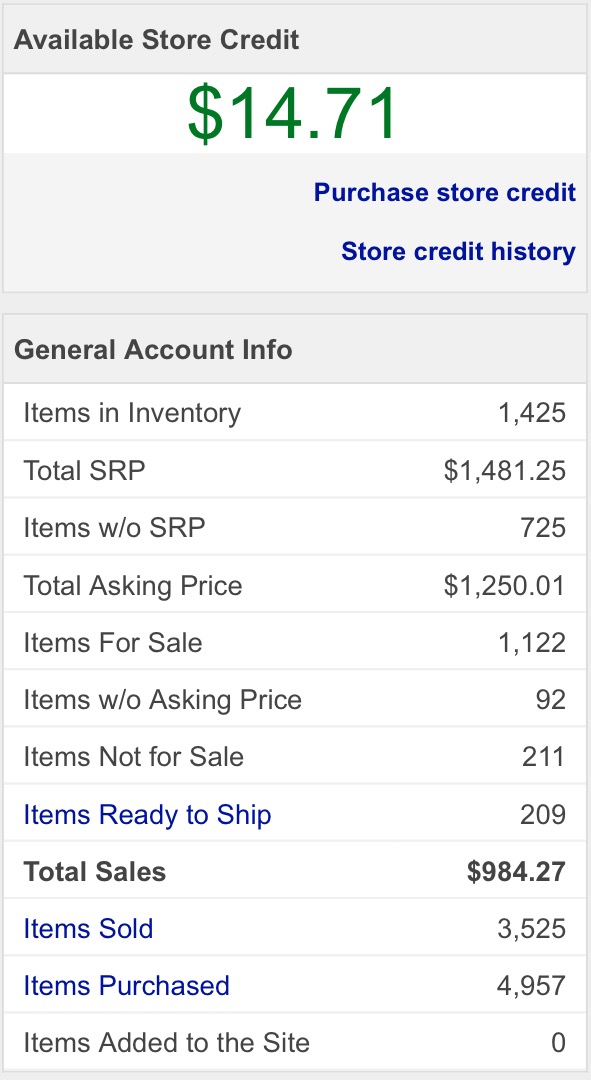Open the Items Purchased history
This screenshot has height=1080, width=591.
click(126, 985)
